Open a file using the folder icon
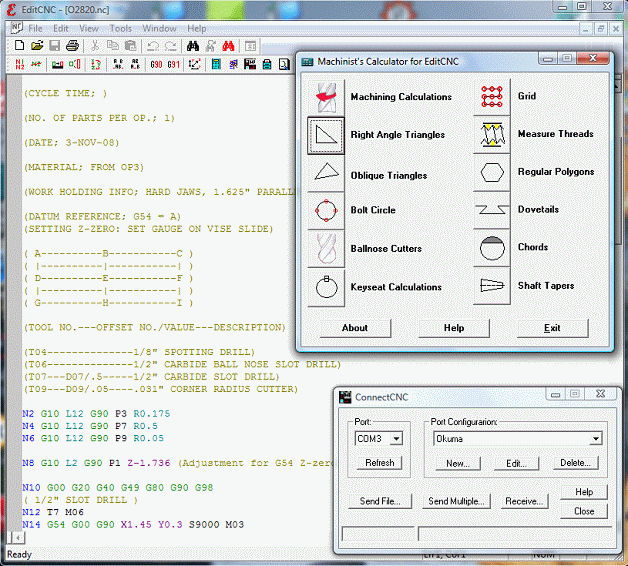 (37, 46)
